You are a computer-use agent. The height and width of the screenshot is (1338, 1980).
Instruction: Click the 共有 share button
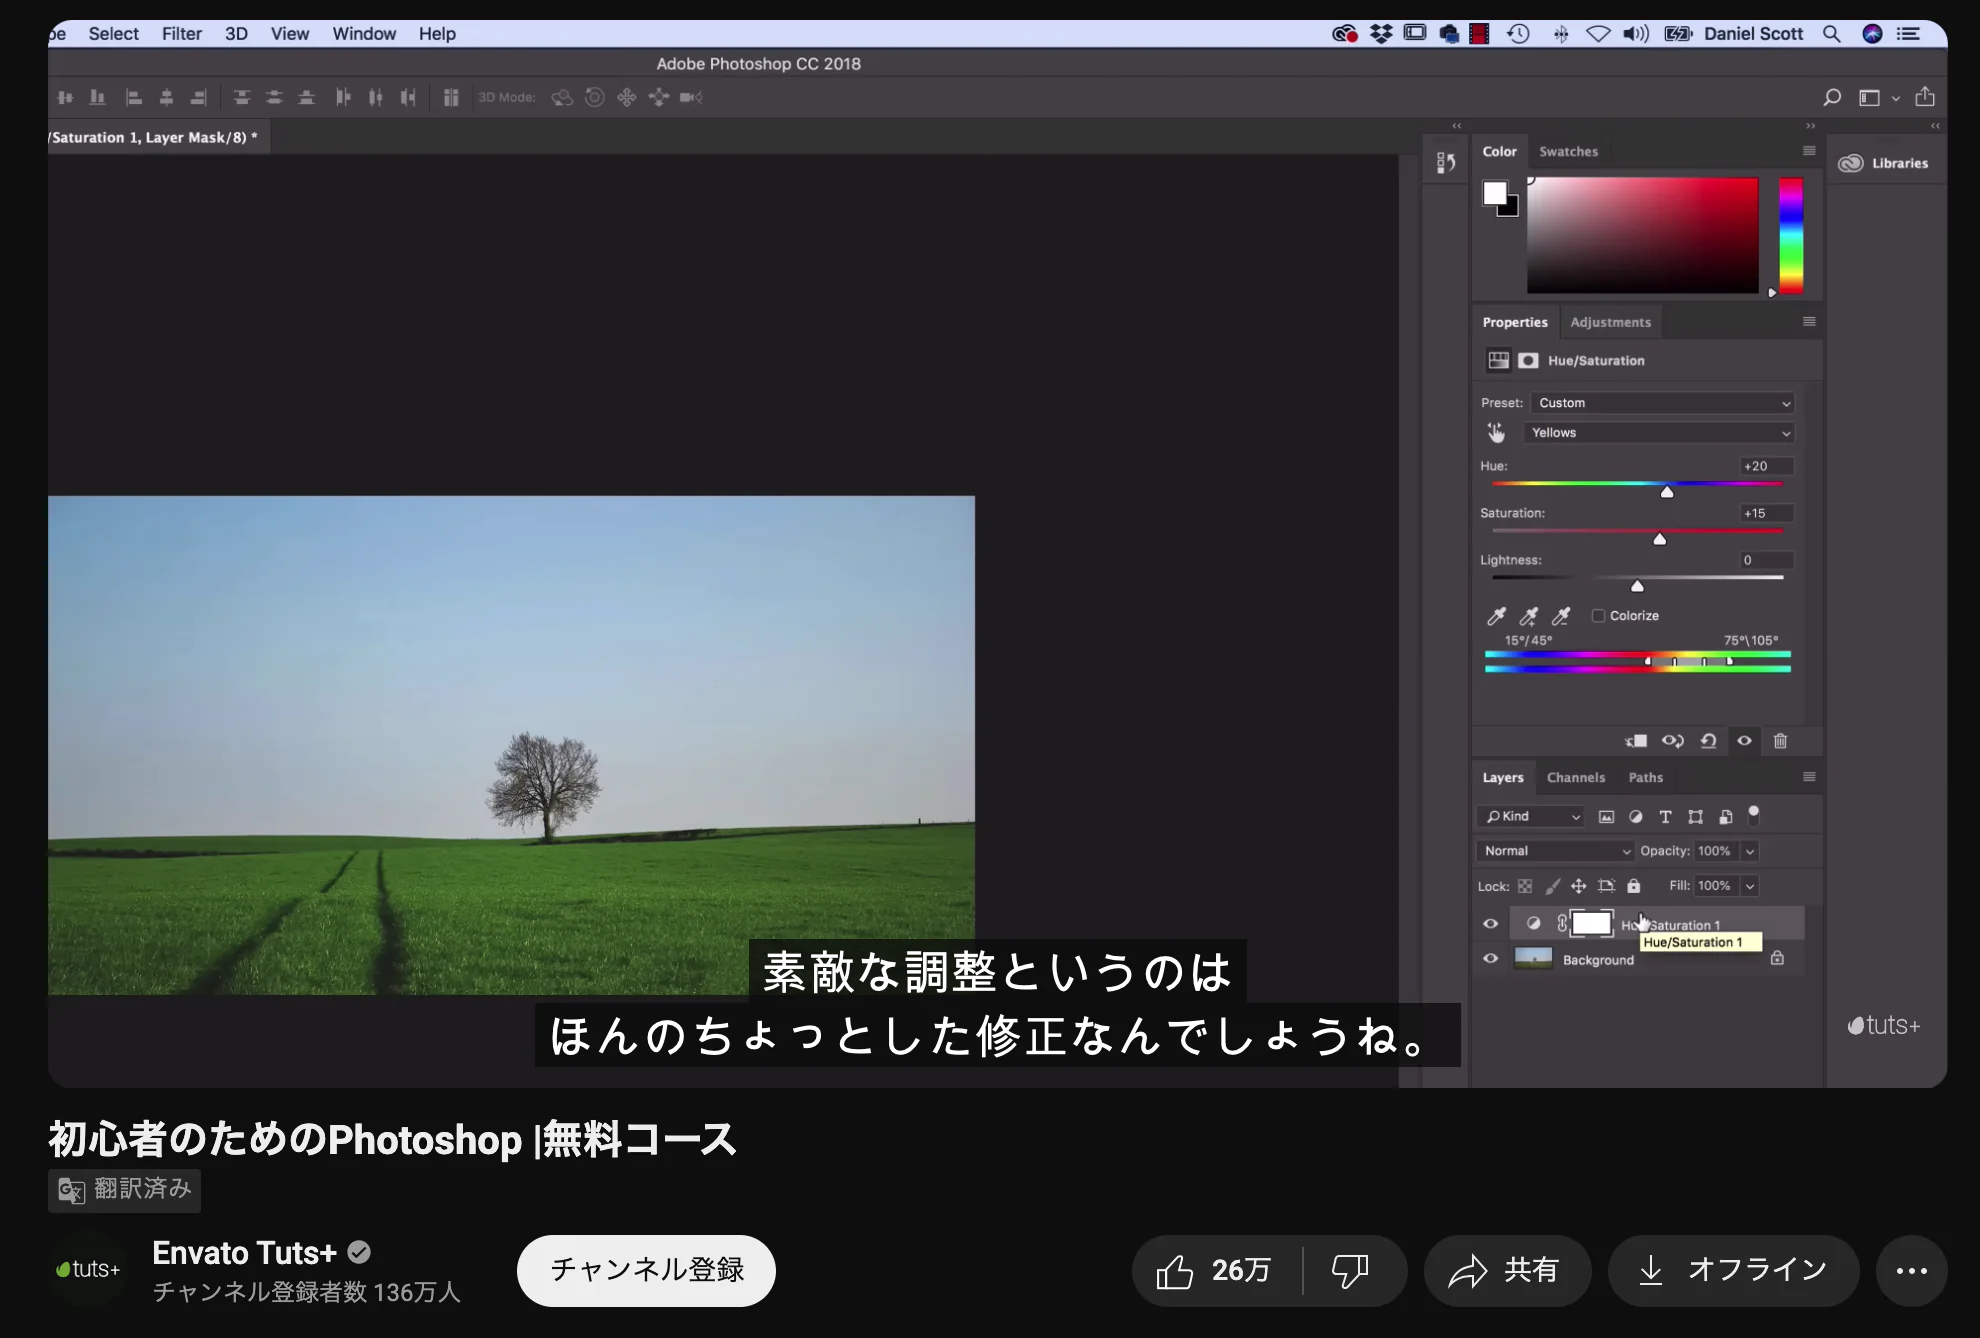[x=1508, y=1270]
